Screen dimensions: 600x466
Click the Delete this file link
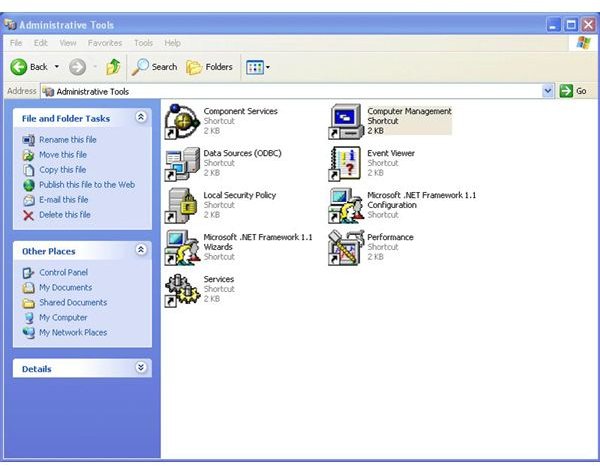click(65, 215)
